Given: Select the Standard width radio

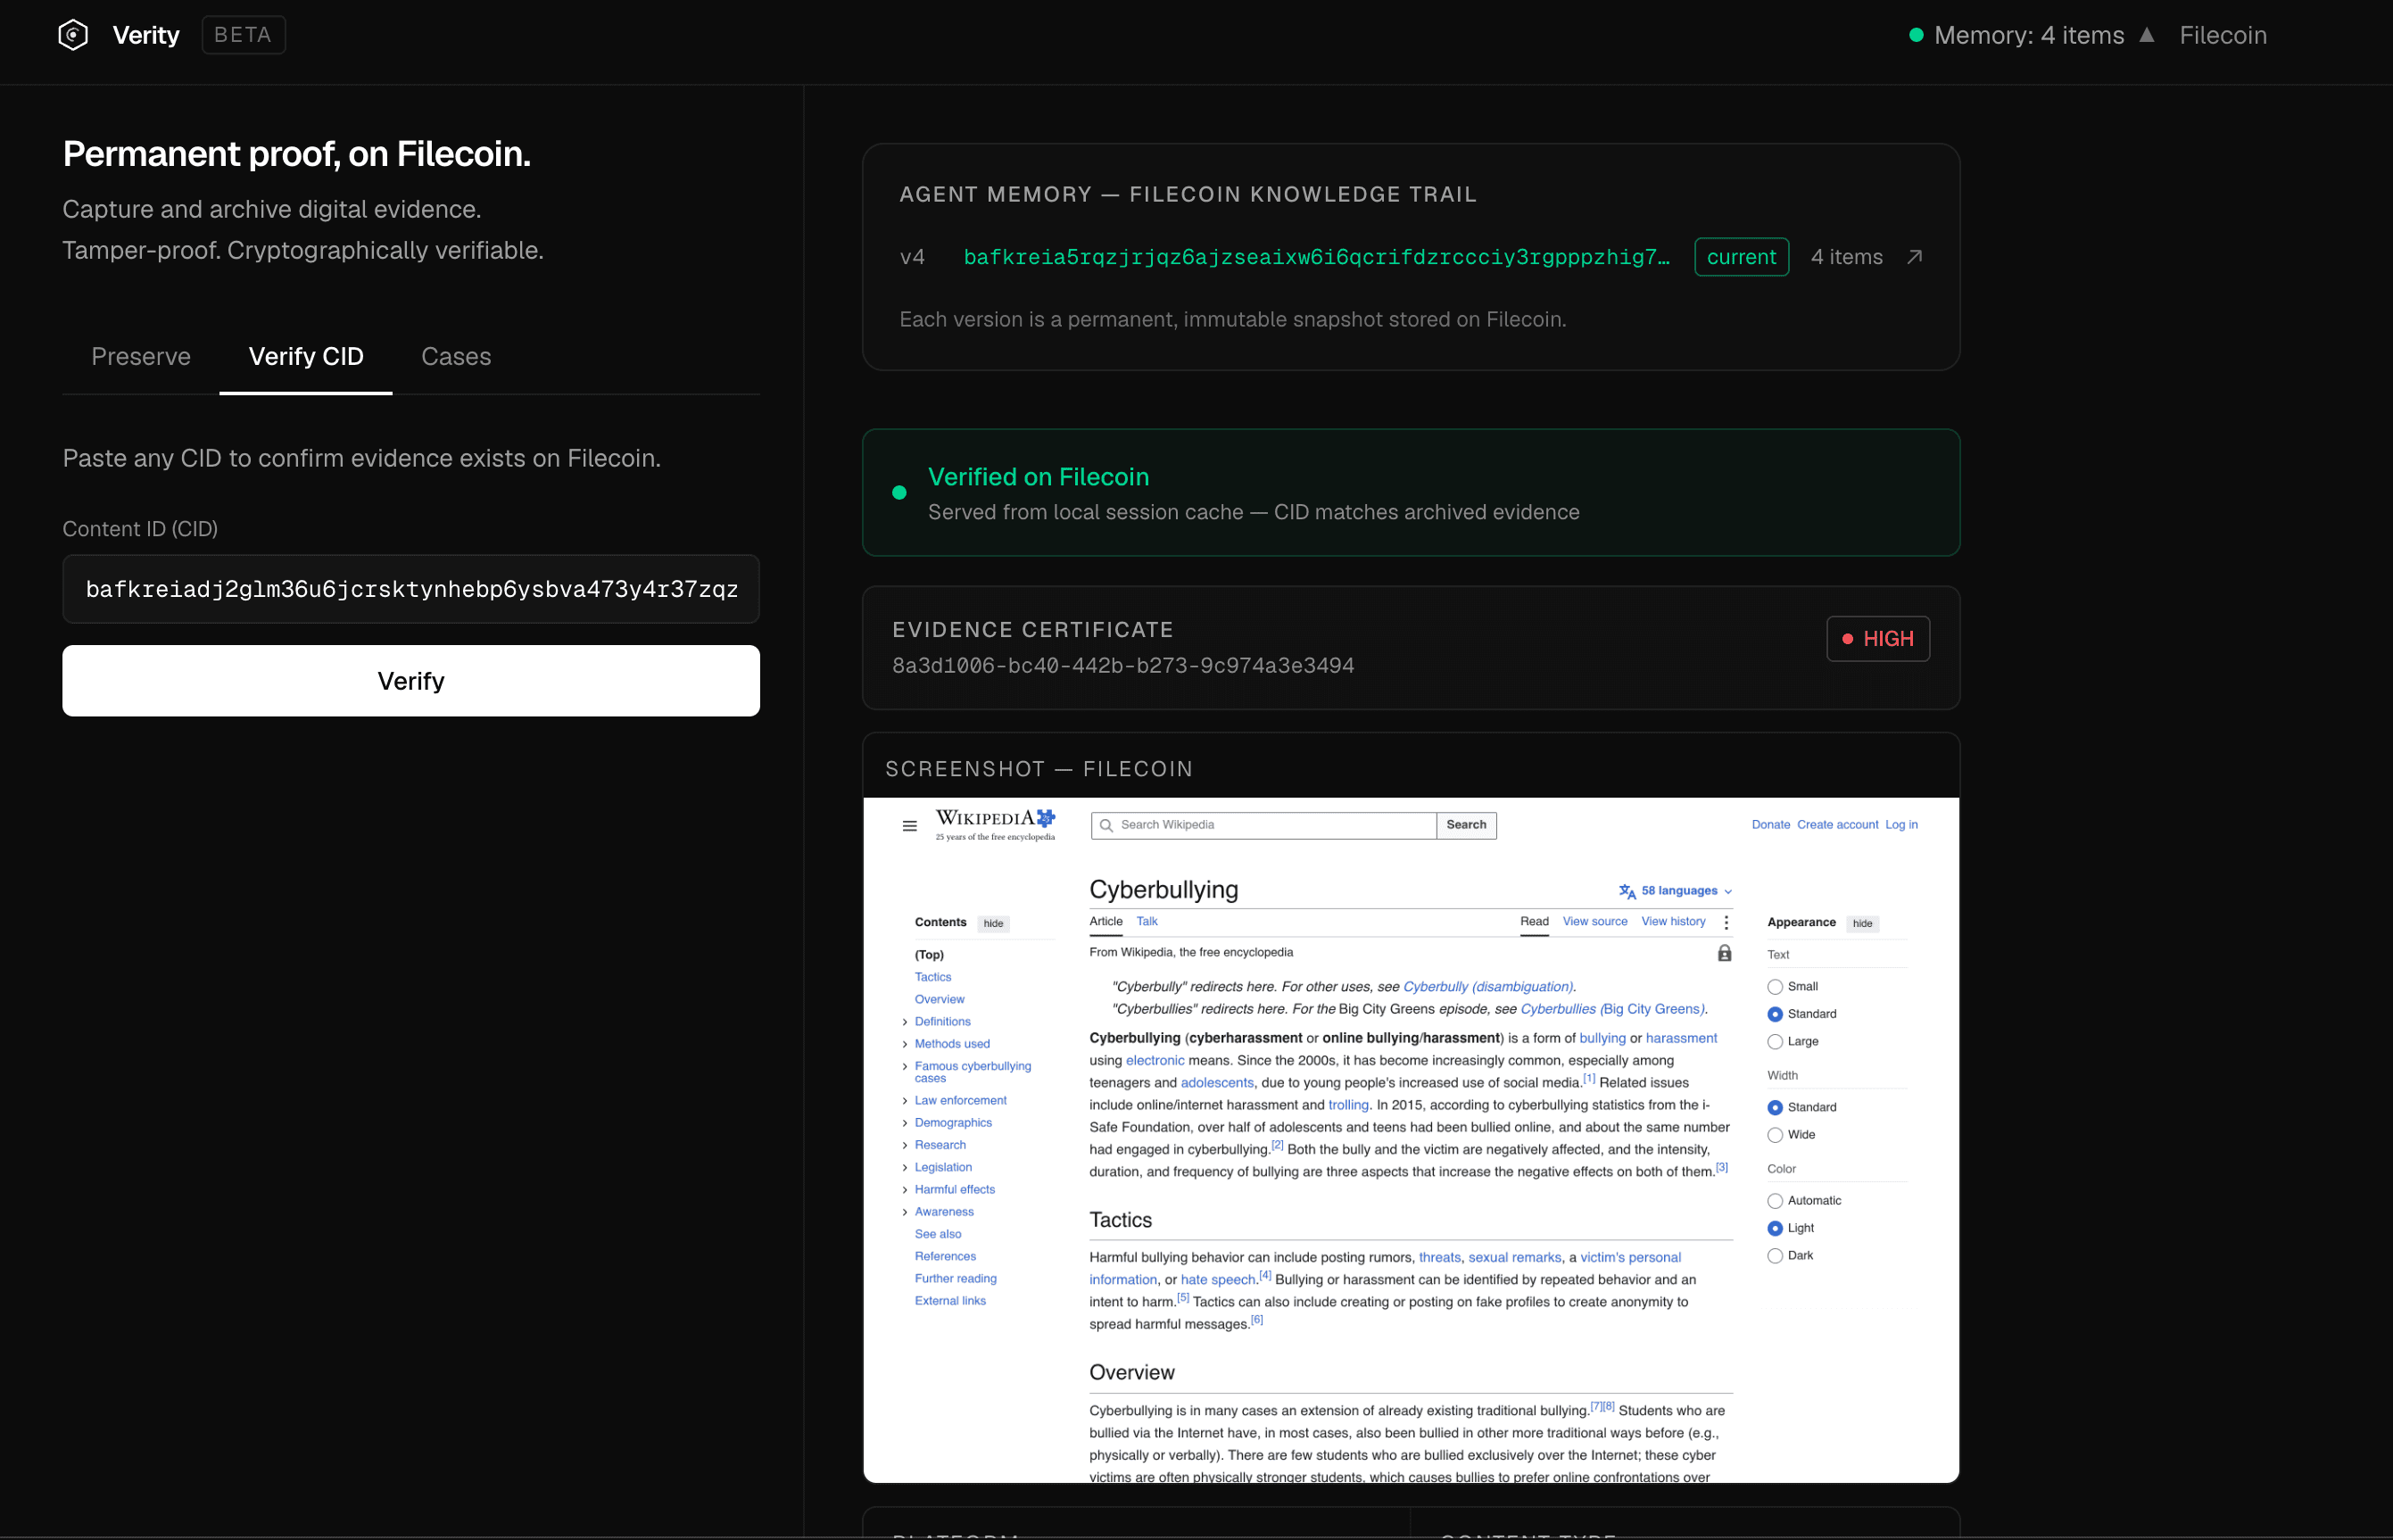Looking at the screenshot, I should [x=1775, y=1108].
